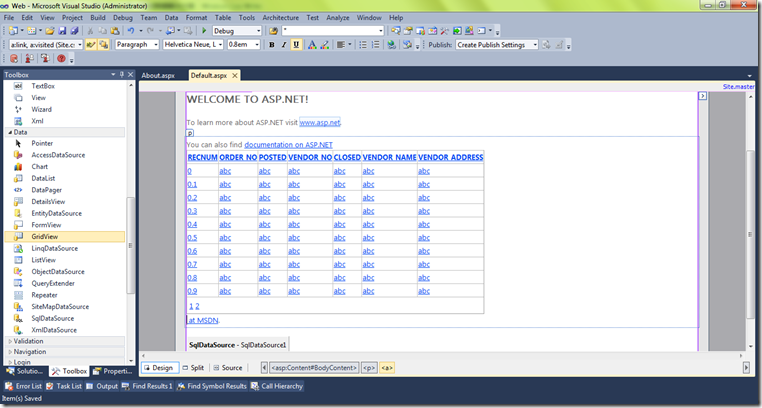Image resolution: width=762 pixels, height=408 pixels.
Task: Click the content placeholder smart tag arrow
Action: click(x=702, y=96)
